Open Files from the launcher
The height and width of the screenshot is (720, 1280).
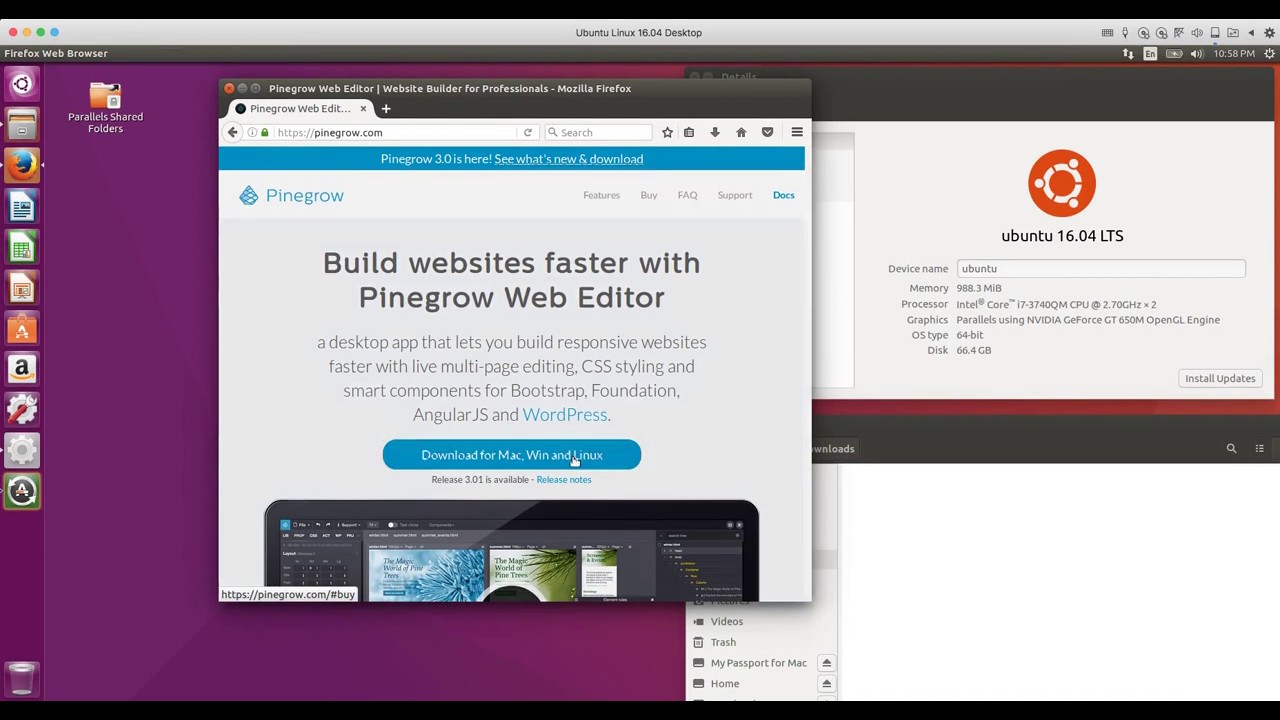[22, 126]
